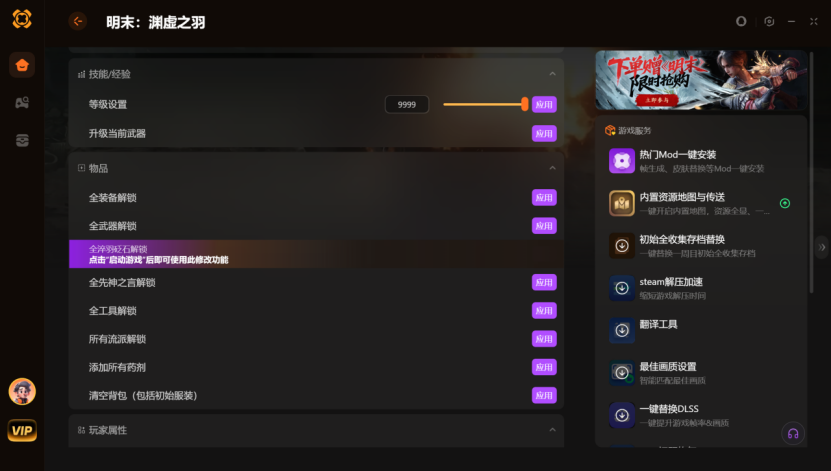Click the 内置资源地图与传送 map icon
The height and width of the screenshot is (471, 831).
622,203
